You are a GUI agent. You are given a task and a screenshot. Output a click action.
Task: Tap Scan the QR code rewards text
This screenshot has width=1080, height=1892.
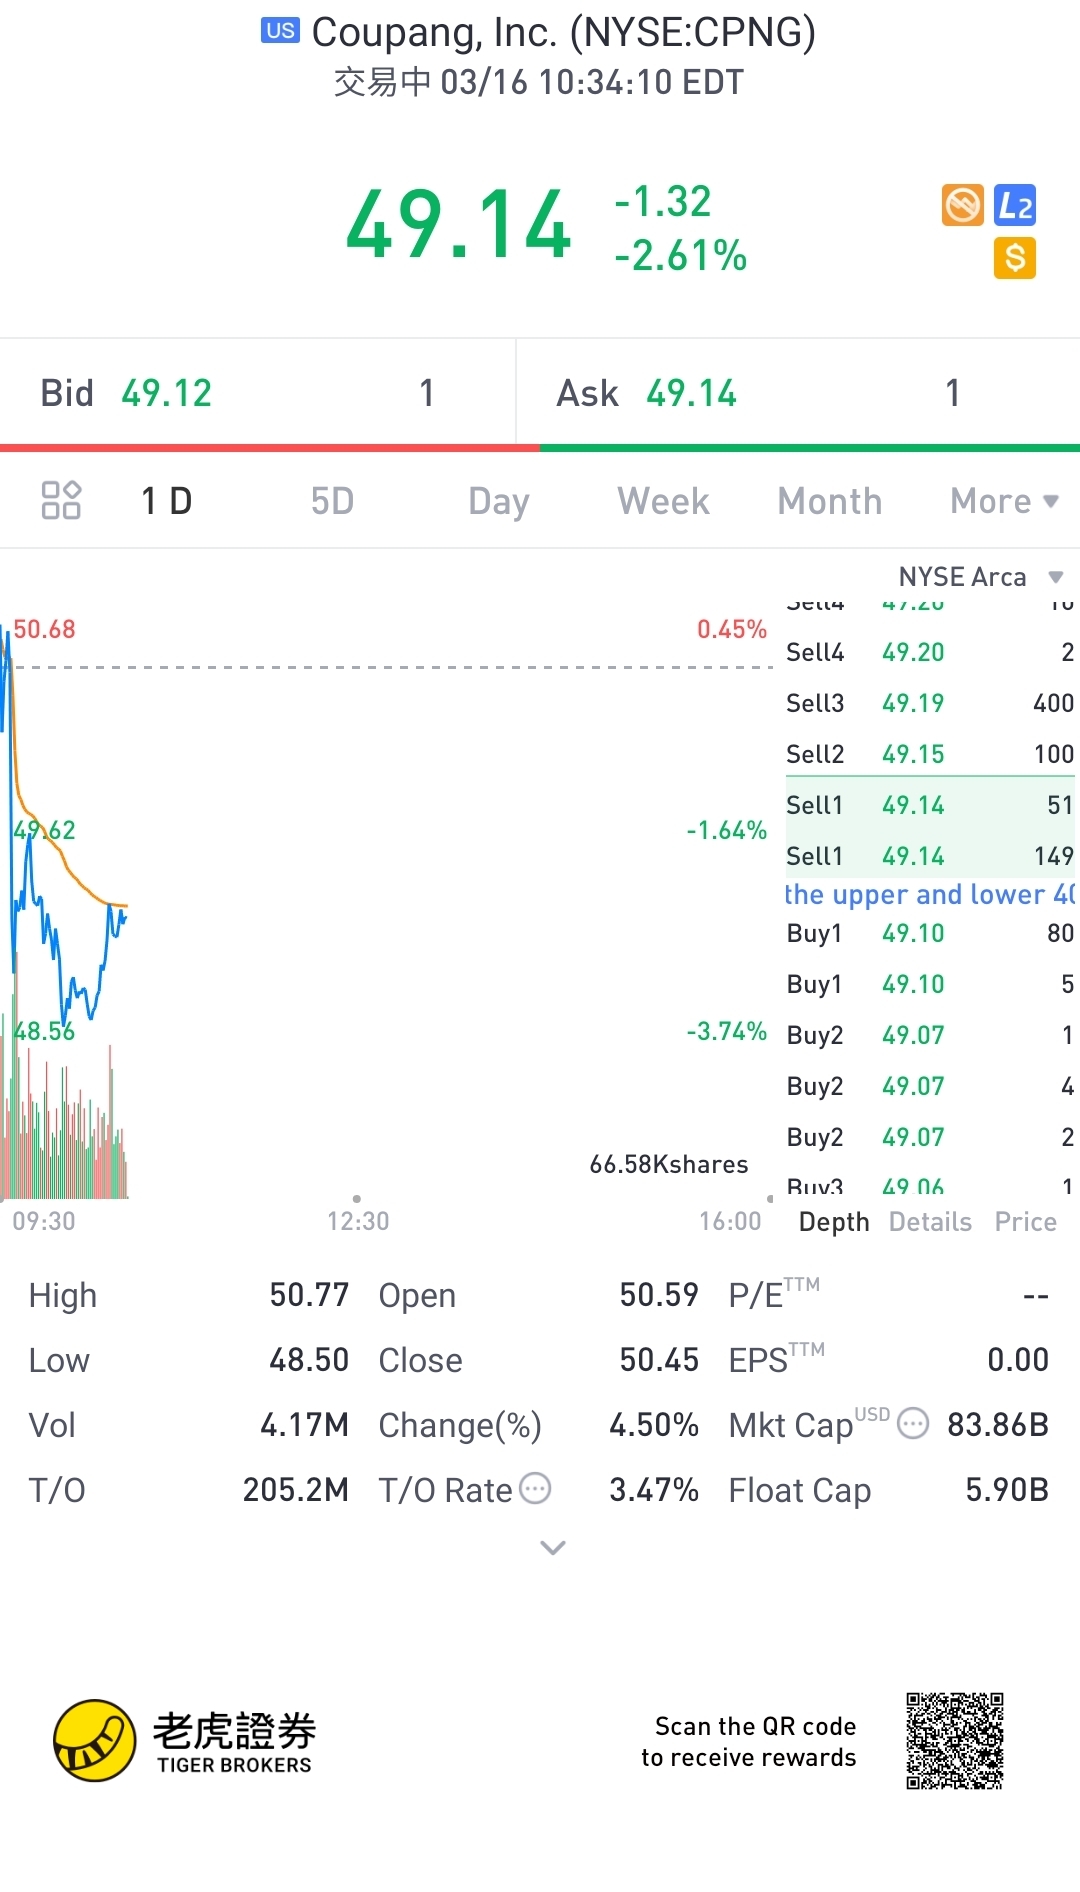point(749,1742)
